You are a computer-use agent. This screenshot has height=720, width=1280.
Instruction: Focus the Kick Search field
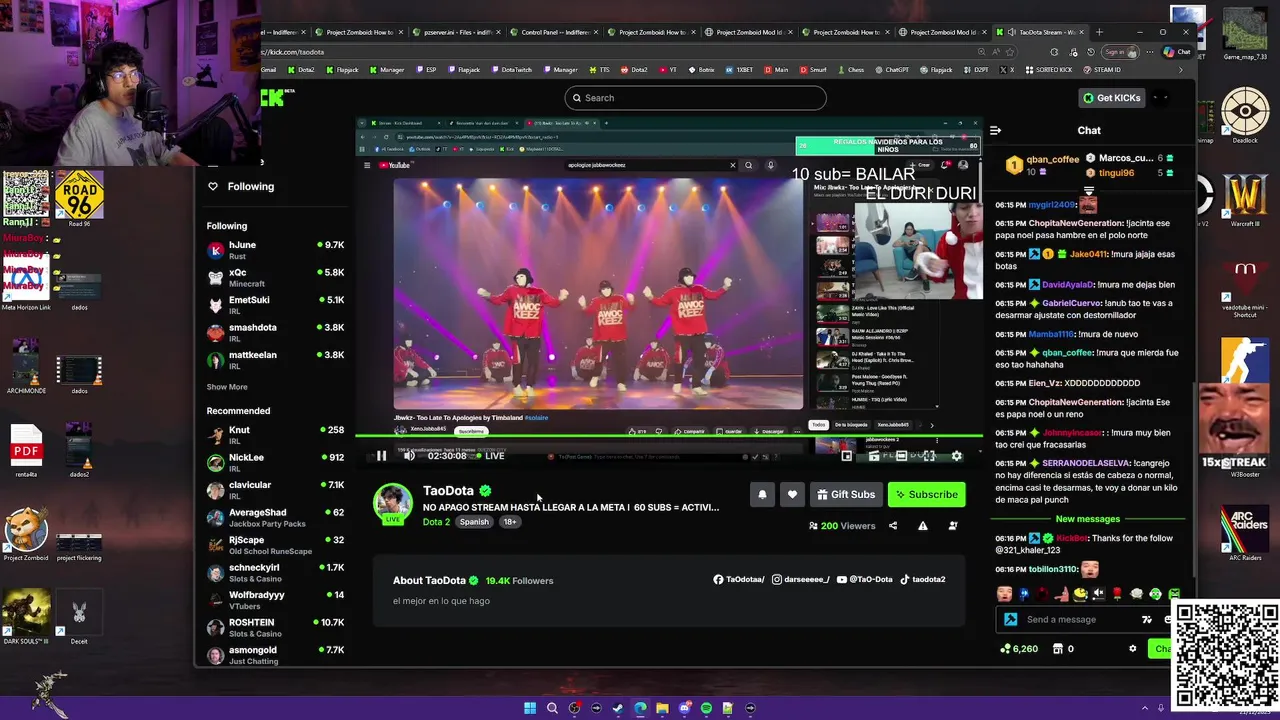click(x=695, y=98)
